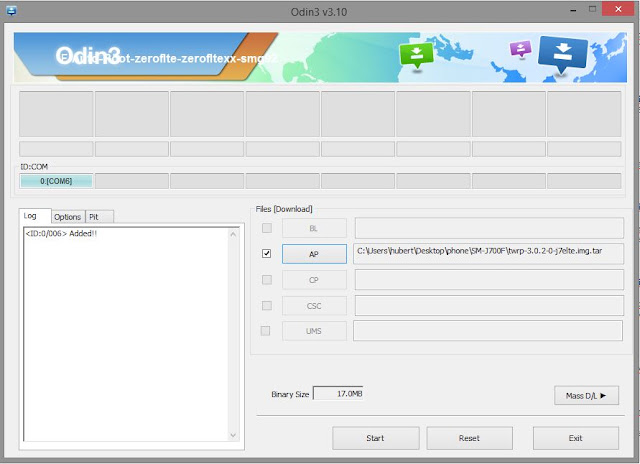Click the Exit button
The image size is (640, 464).
[576, 438]
